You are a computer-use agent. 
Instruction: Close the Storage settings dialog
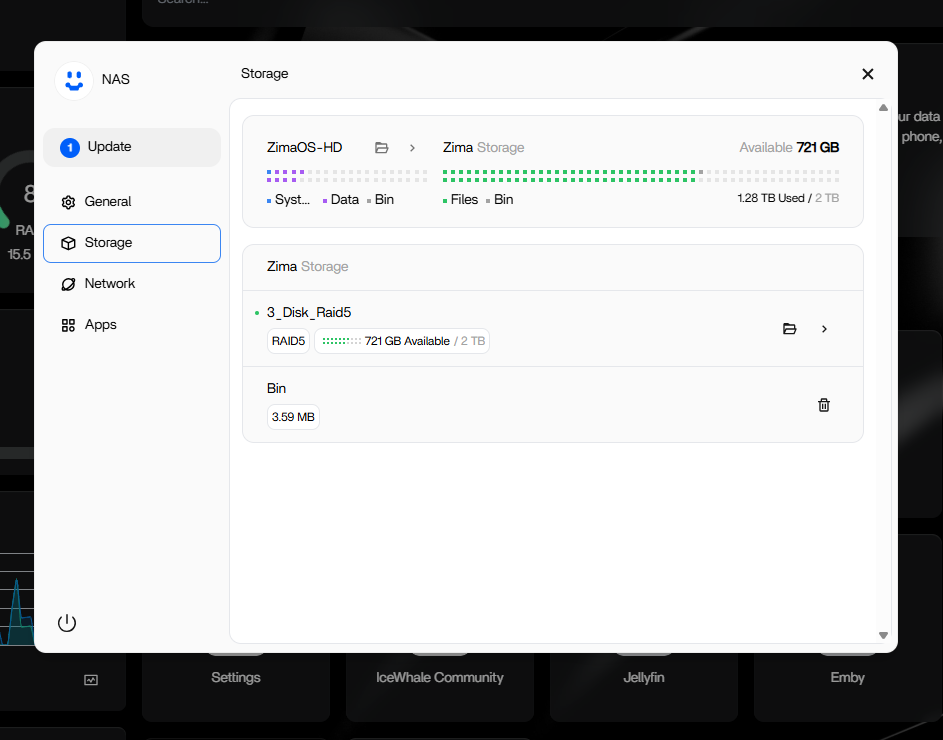867,74
